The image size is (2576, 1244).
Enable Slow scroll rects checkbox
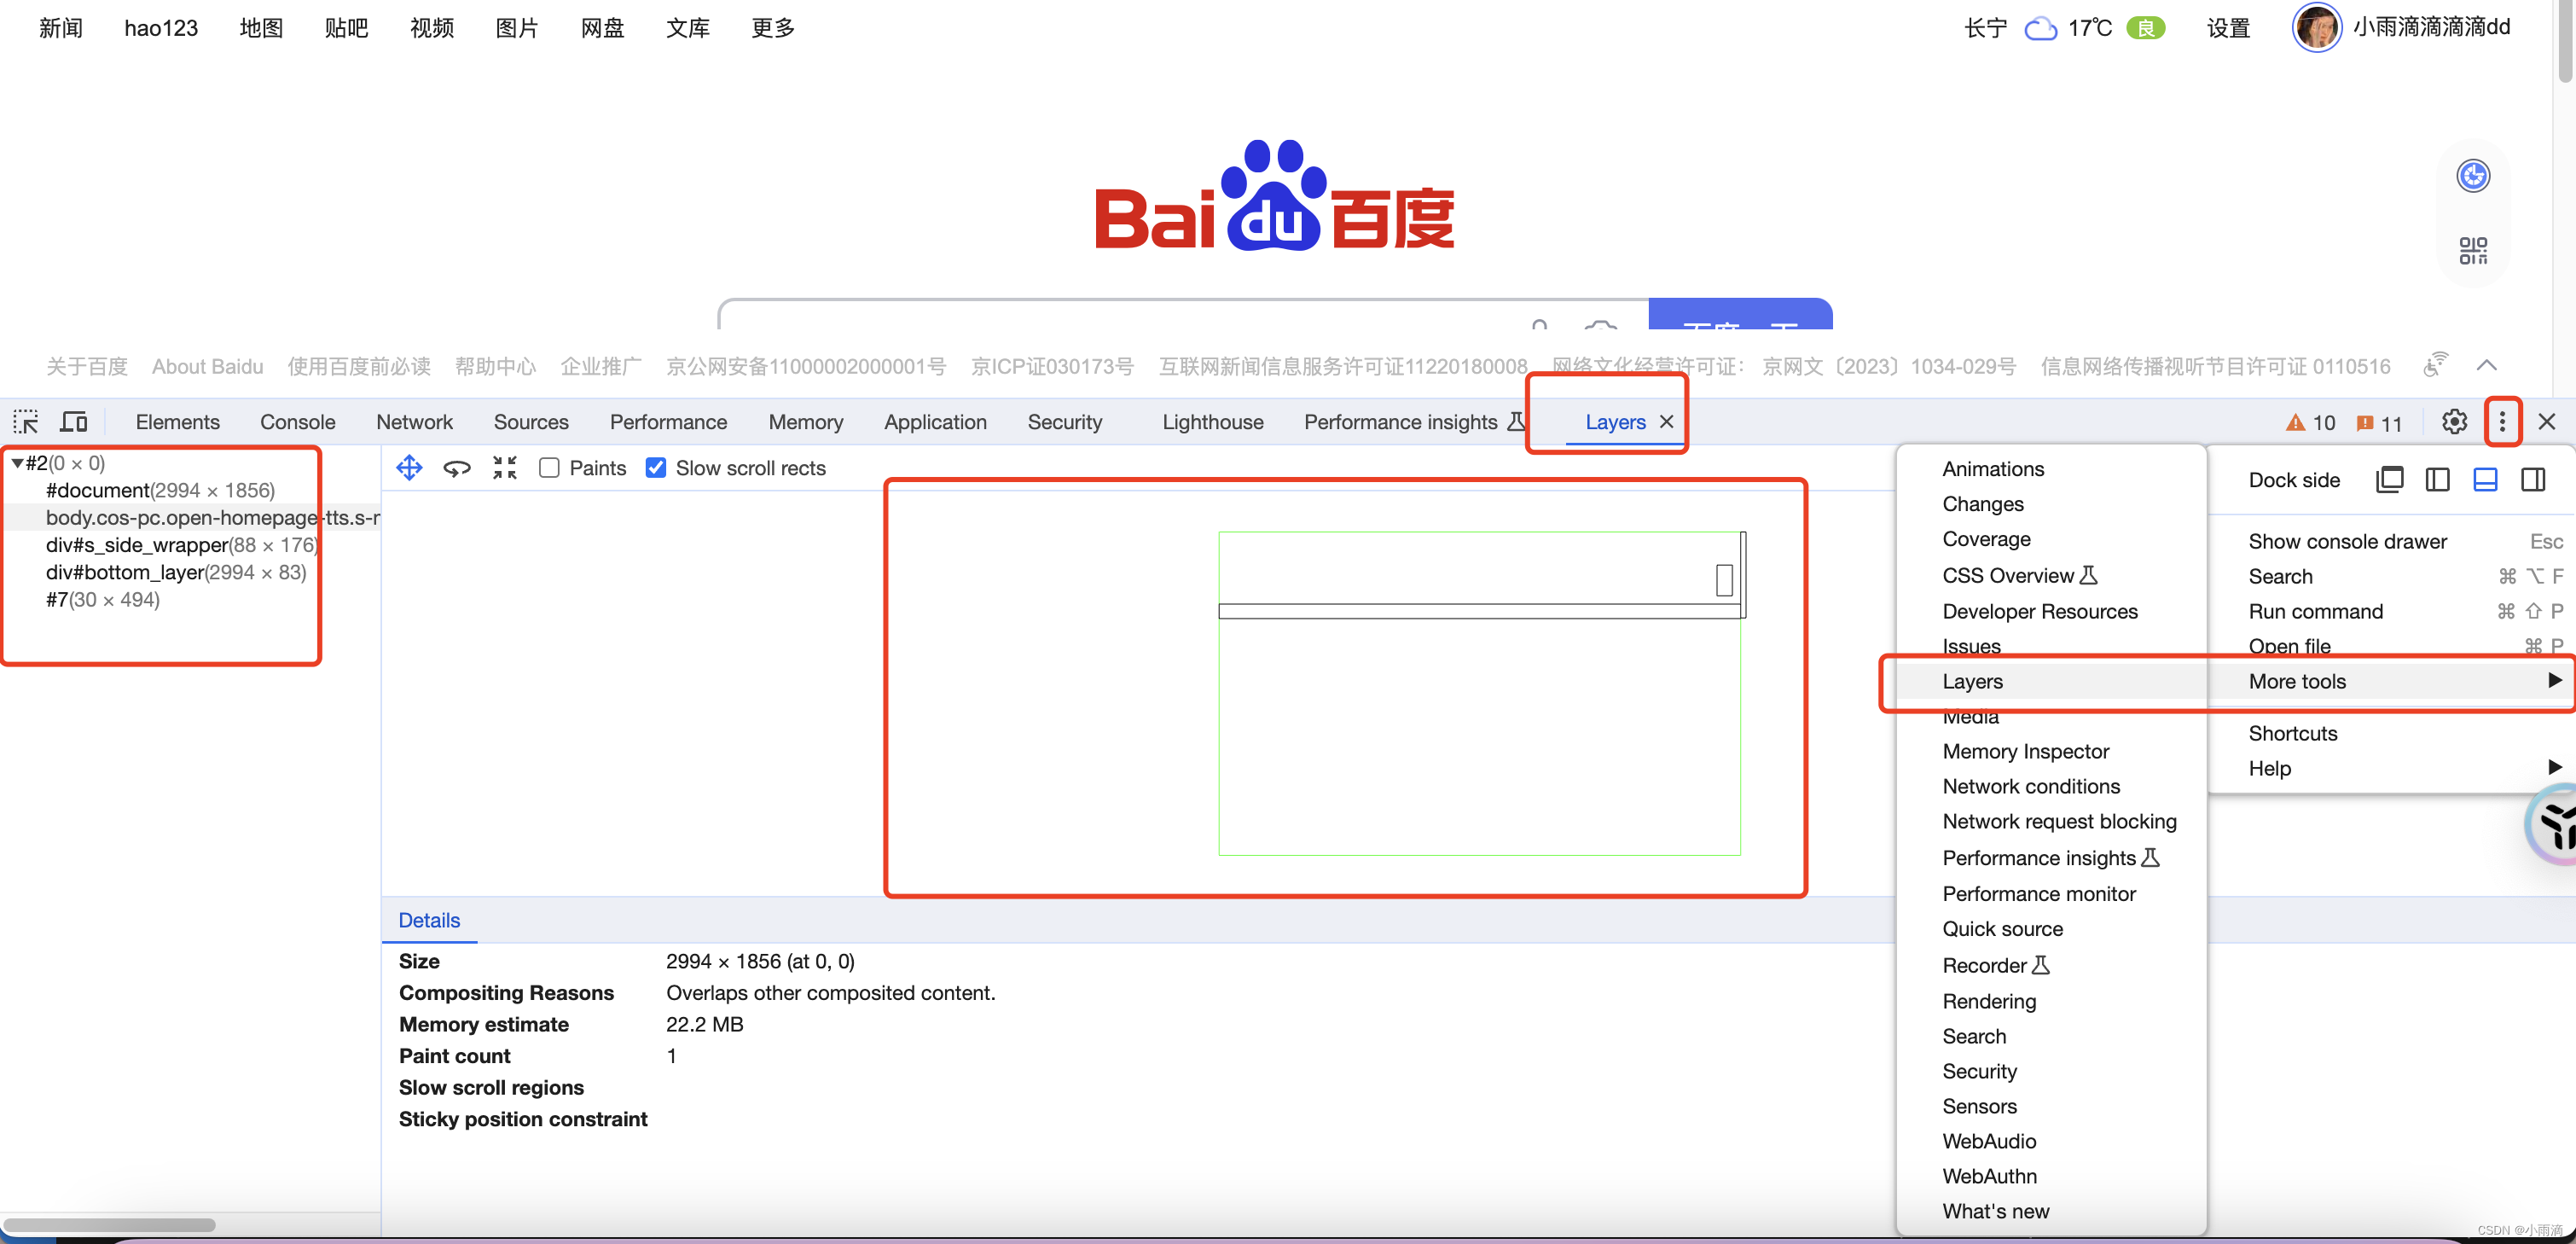coord(654,468)
